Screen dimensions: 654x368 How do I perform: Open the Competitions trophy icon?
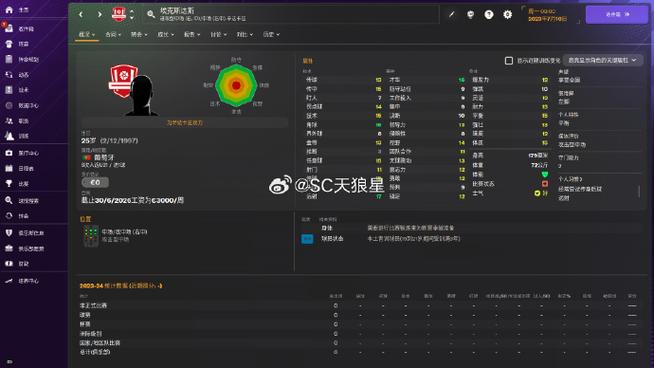click(x=9, y=184)
